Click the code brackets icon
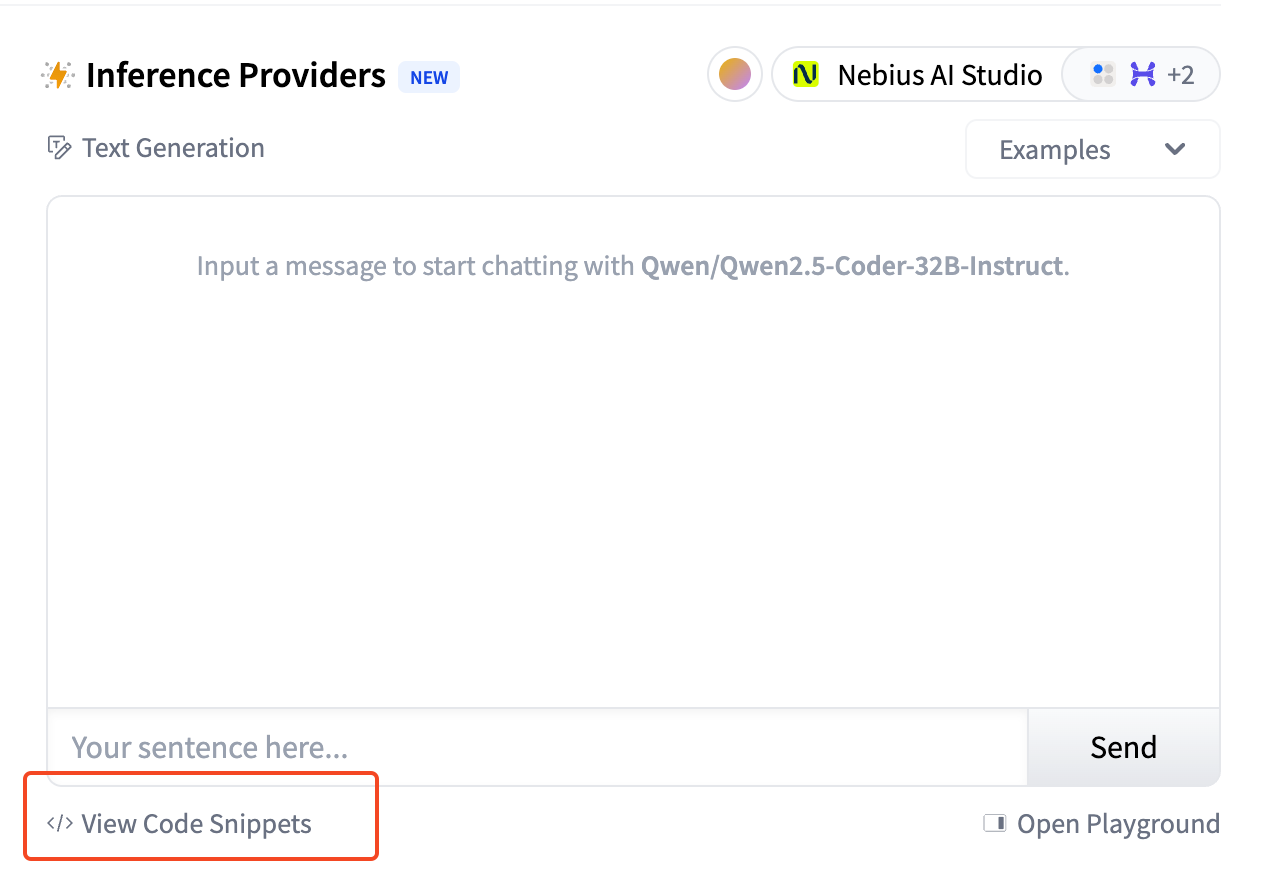The width and height of the screenshot is (1264, 870). point(60,823)
